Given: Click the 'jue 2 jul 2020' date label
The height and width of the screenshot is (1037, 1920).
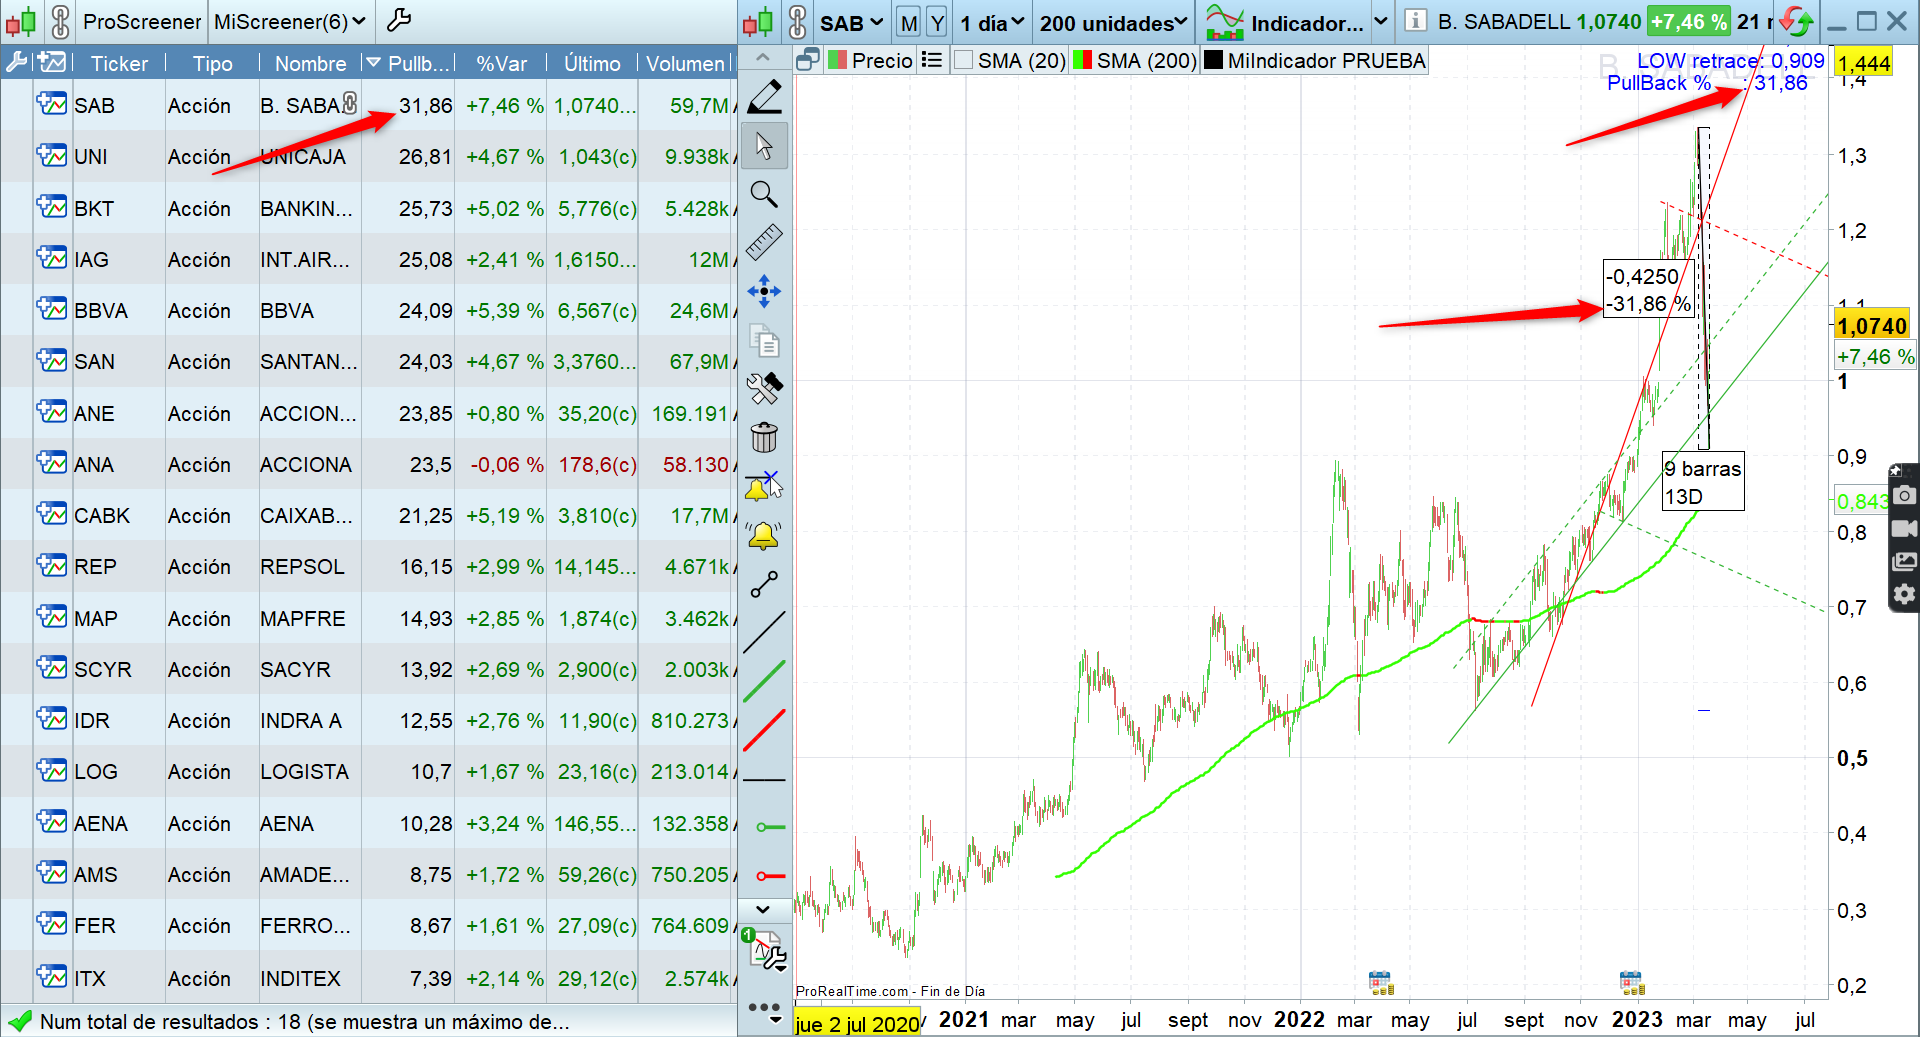Looking at the screenshot, I should [x=857, y=1024].
